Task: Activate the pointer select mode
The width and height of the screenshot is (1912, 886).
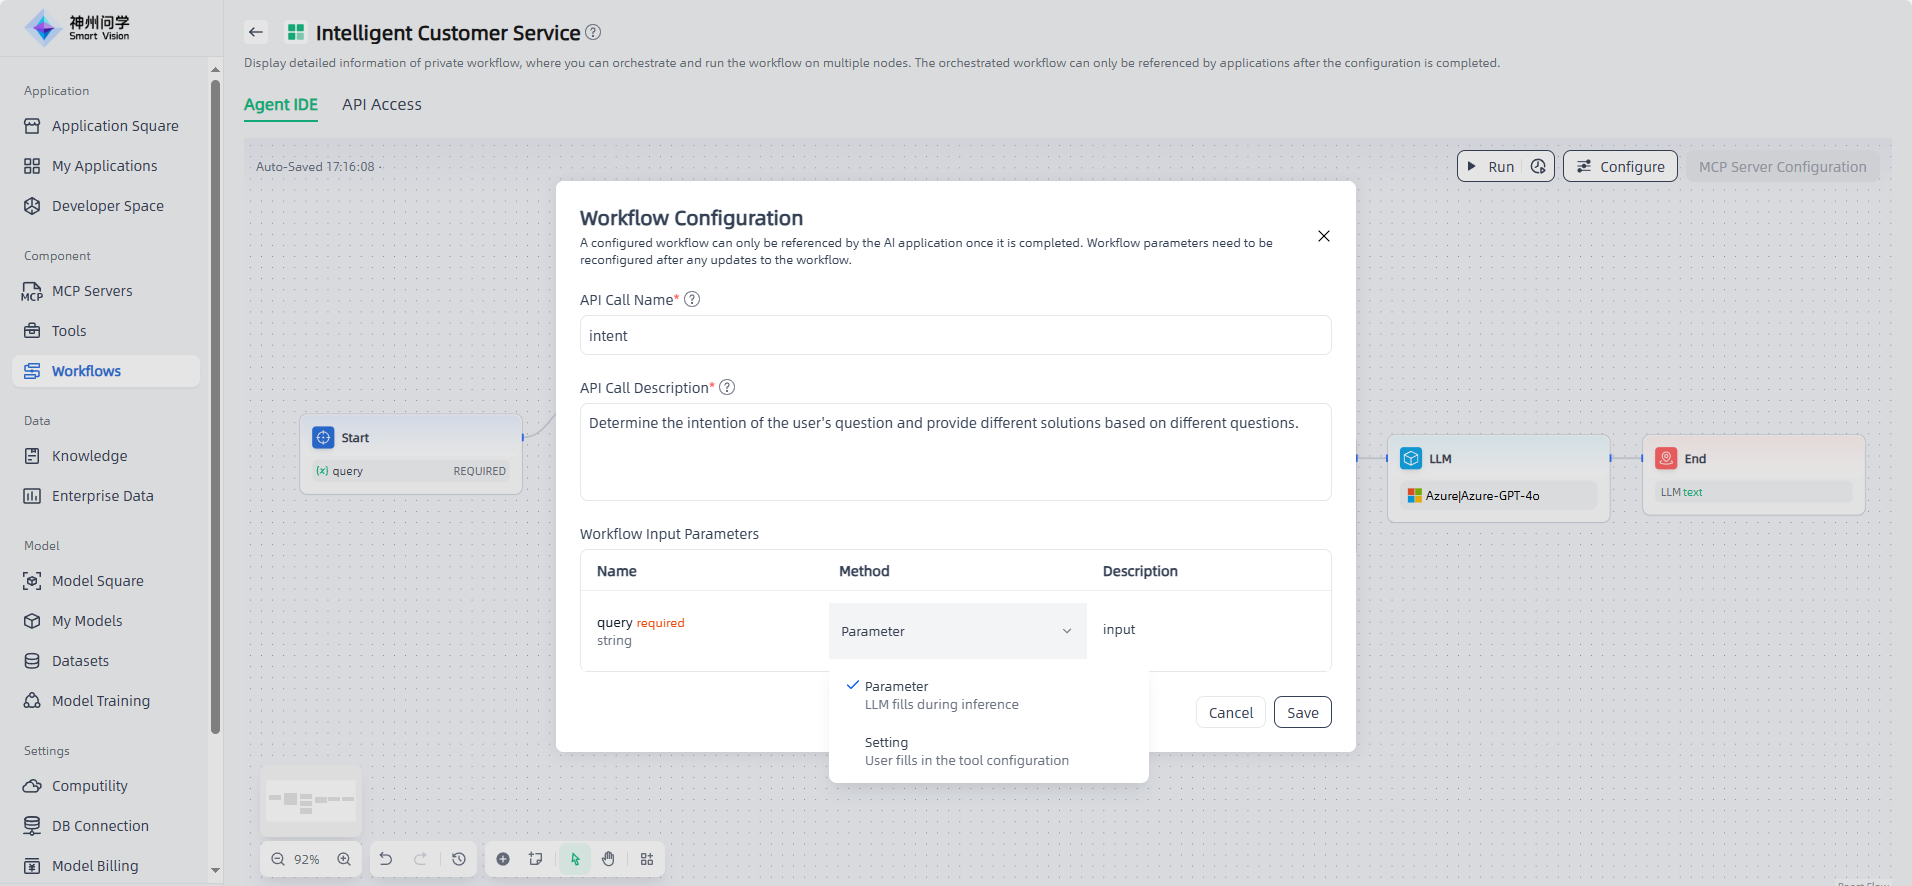Action: click(x=575, y=859)
